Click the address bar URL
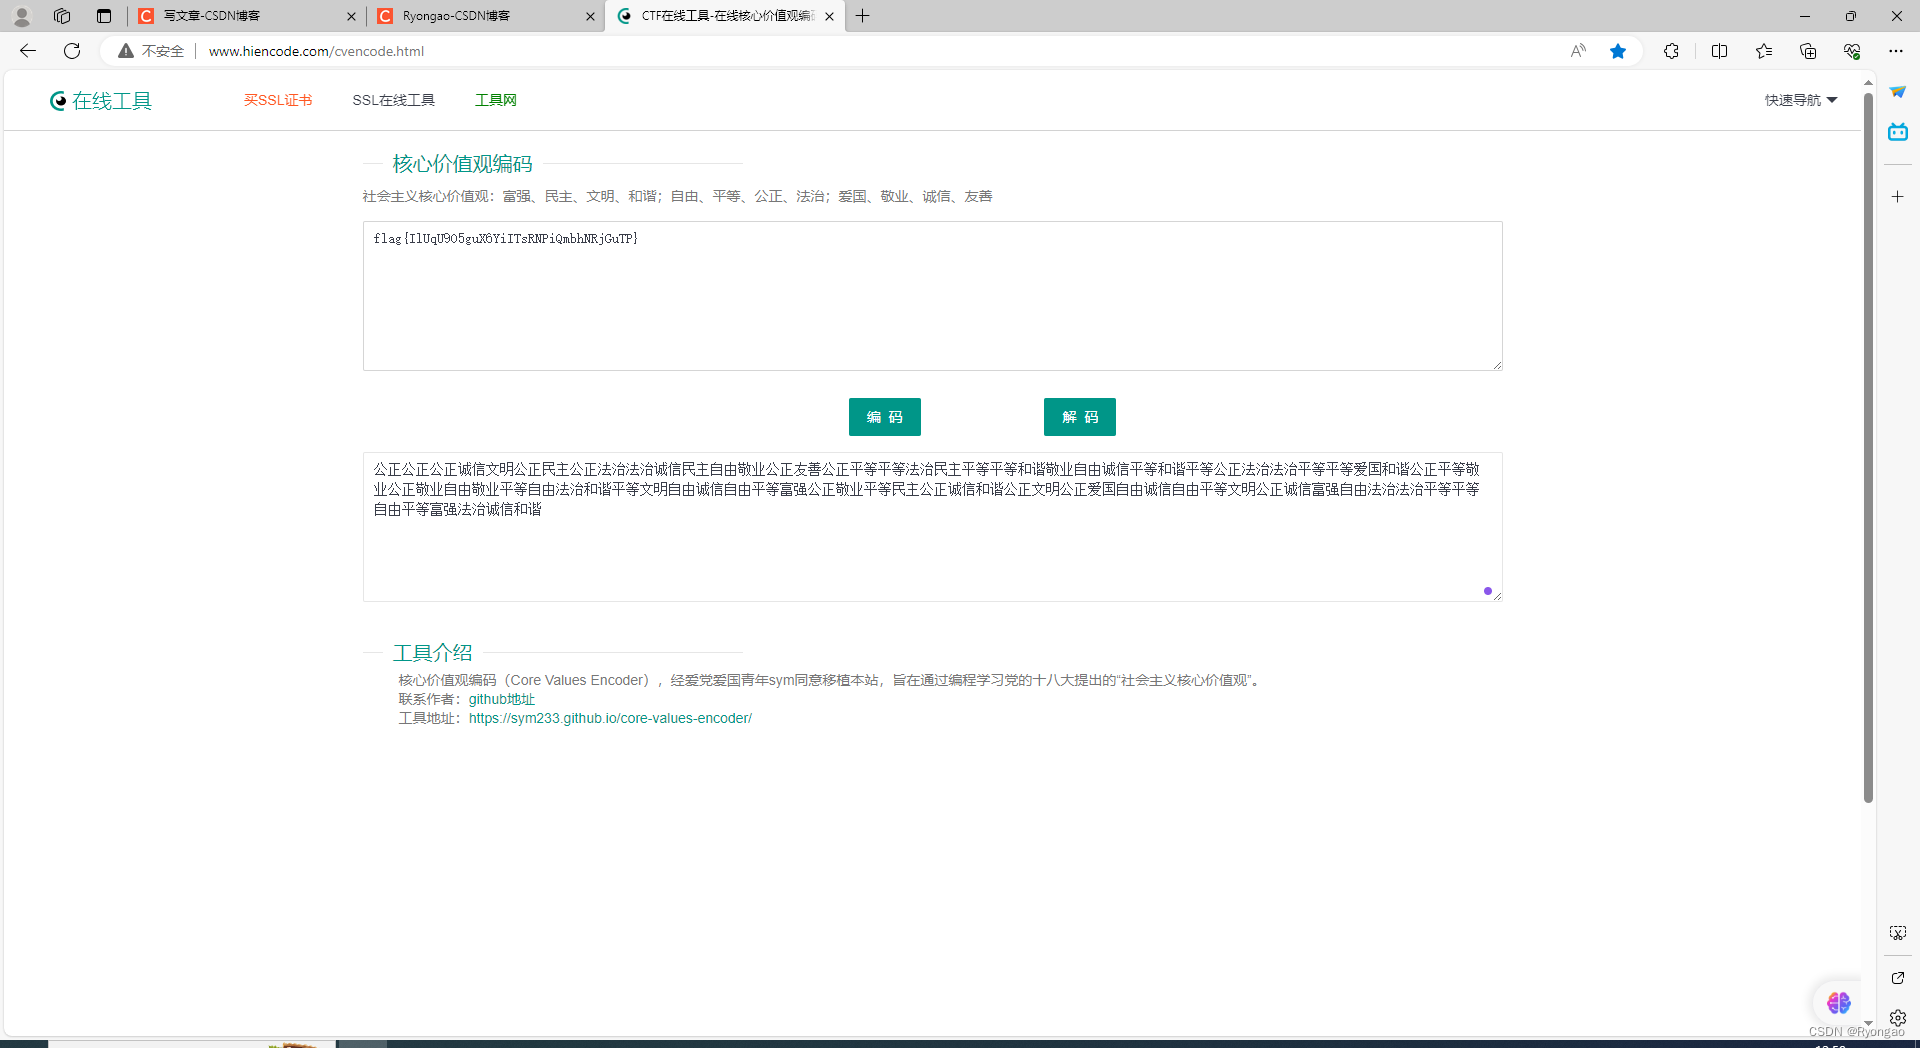 click(316, 51)
